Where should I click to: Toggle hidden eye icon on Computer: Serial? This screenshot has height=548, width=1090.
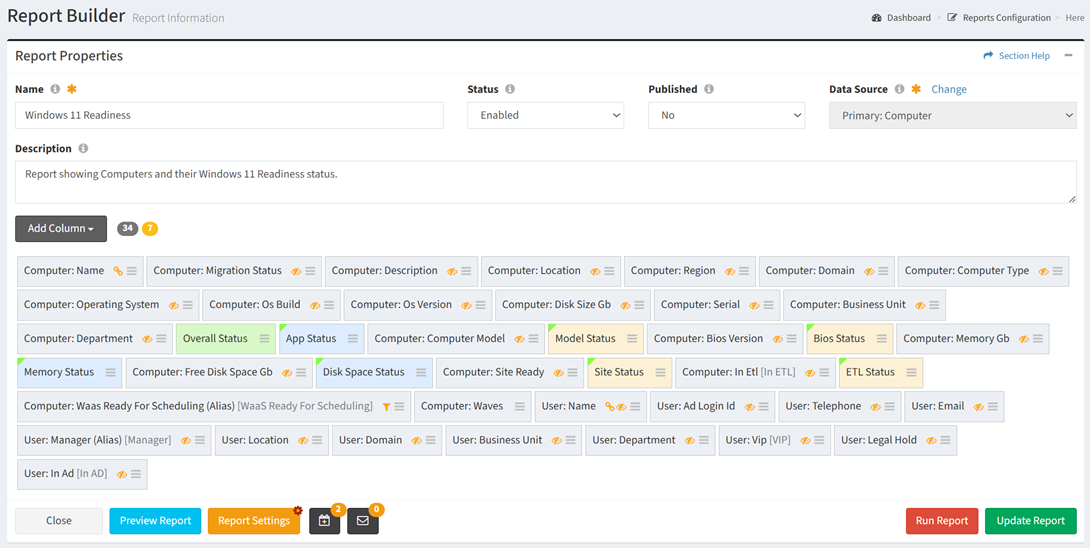point(754,305)
